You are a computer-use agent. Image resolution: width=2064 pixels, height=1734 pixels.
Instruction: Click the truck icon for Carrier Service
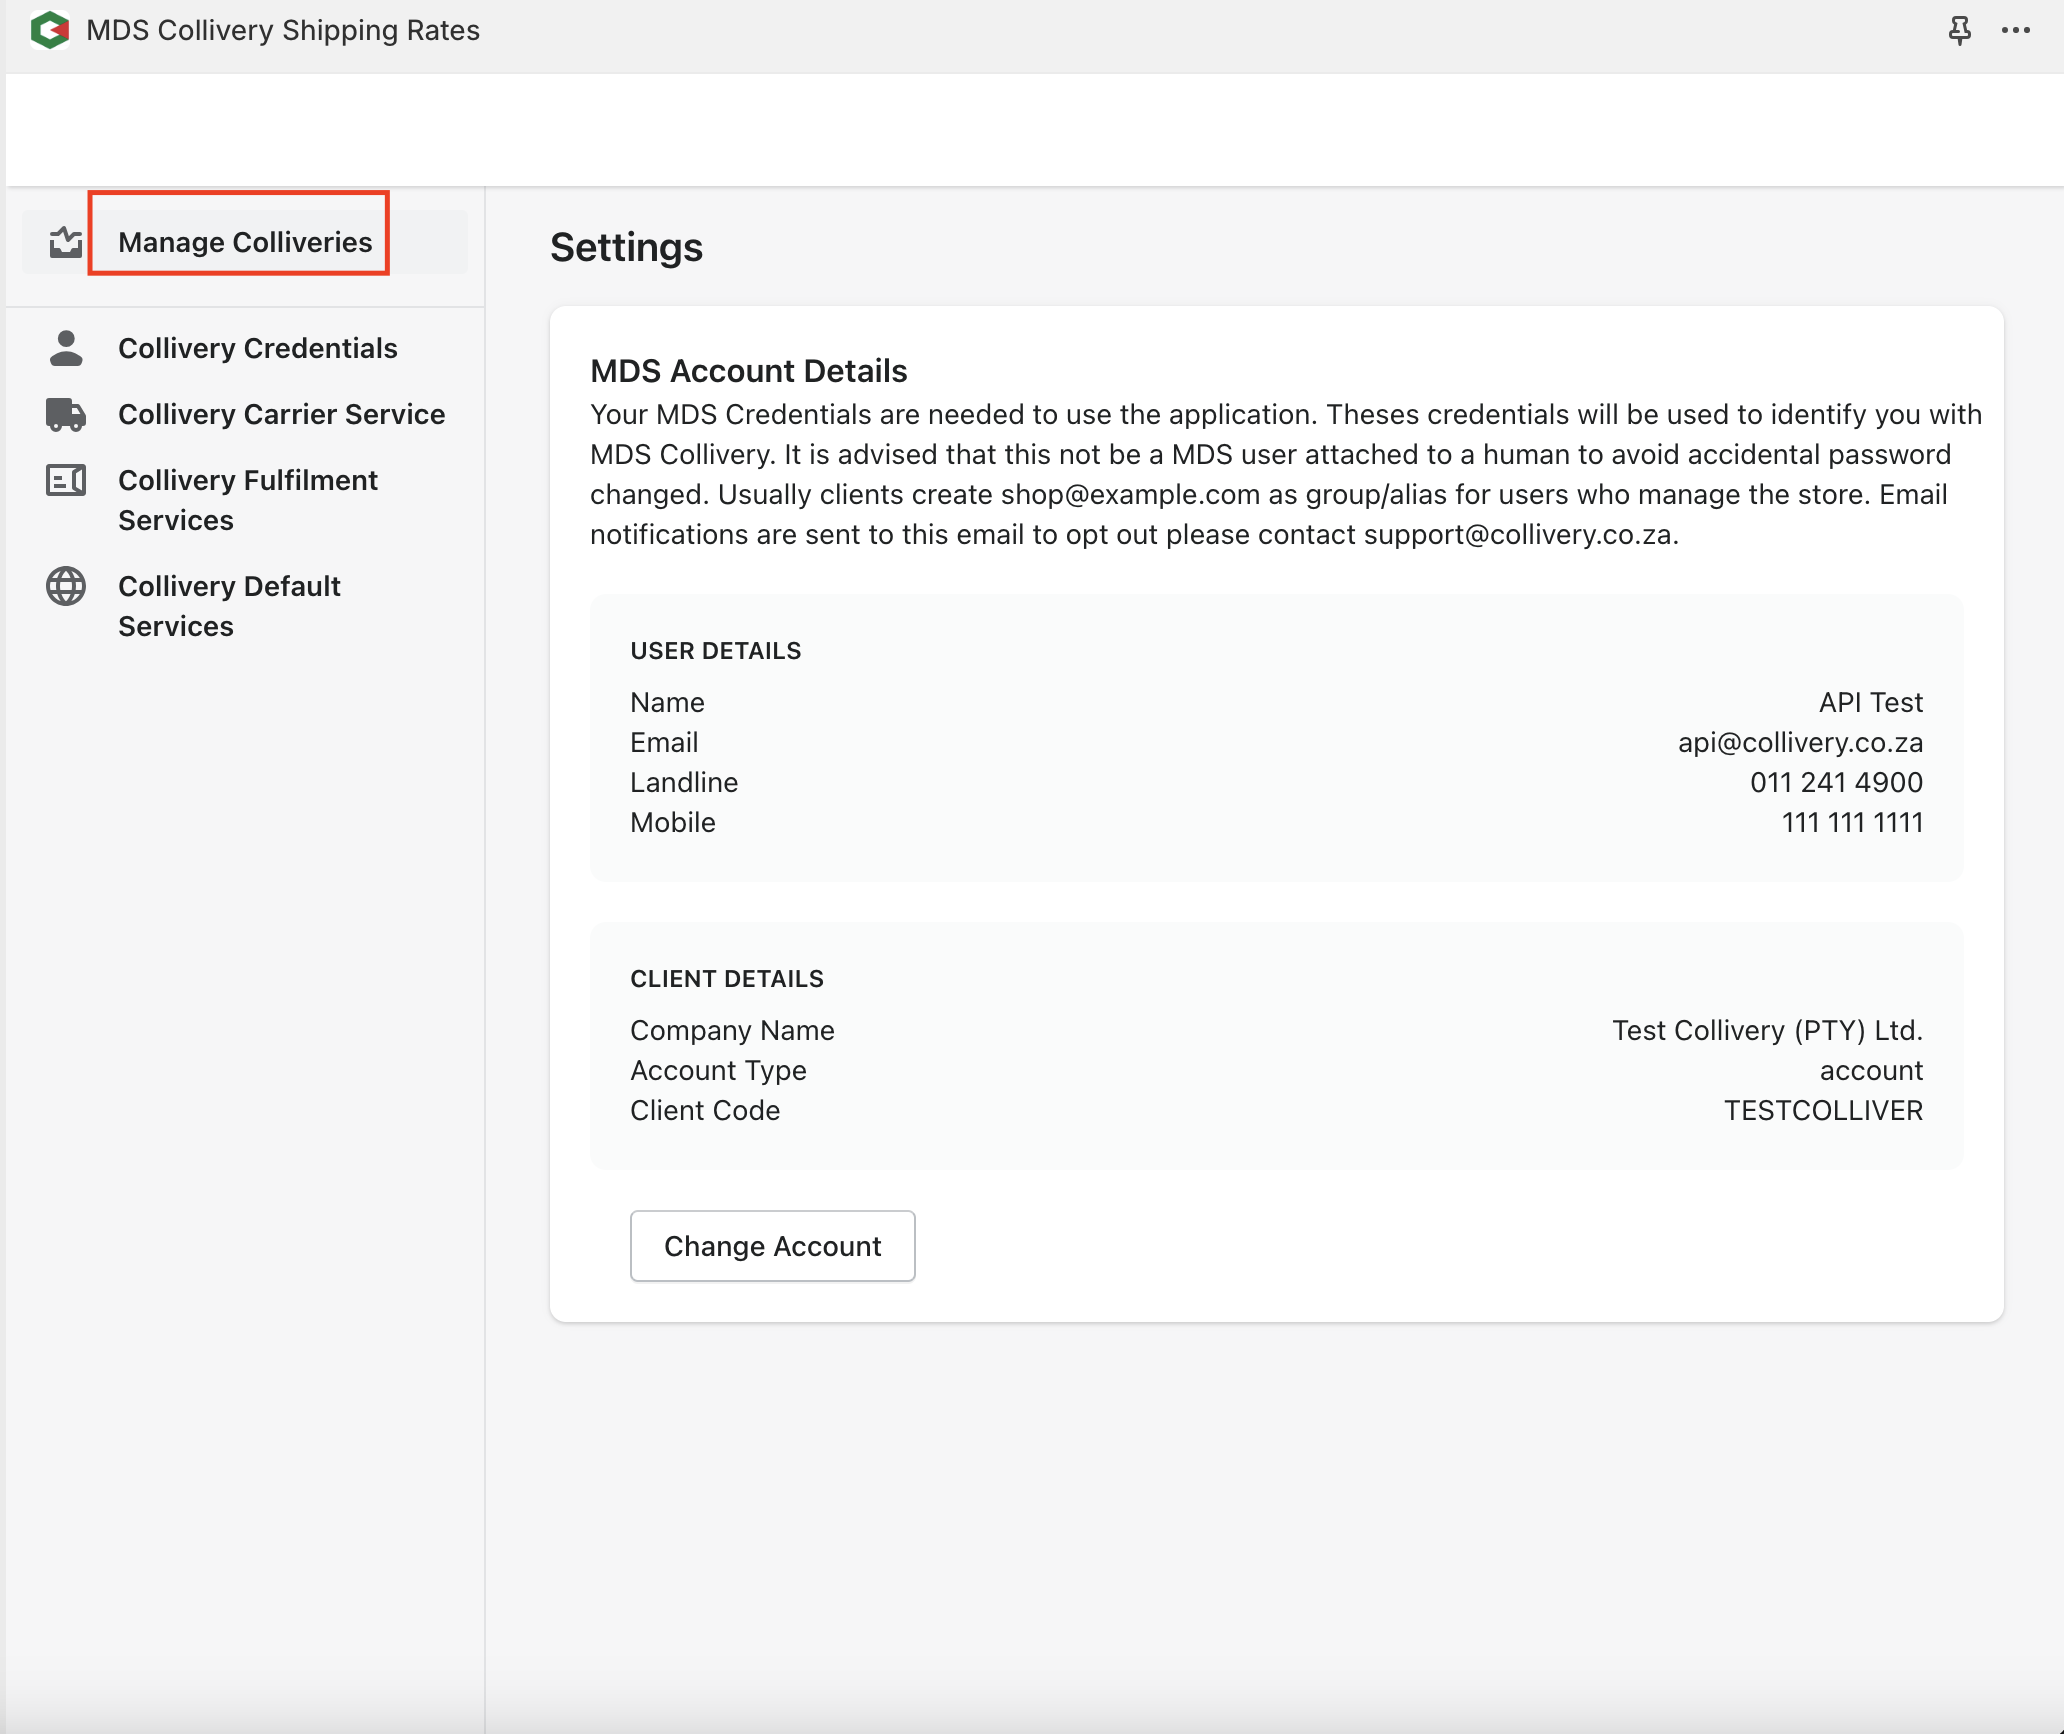click(x=66, y=414)
